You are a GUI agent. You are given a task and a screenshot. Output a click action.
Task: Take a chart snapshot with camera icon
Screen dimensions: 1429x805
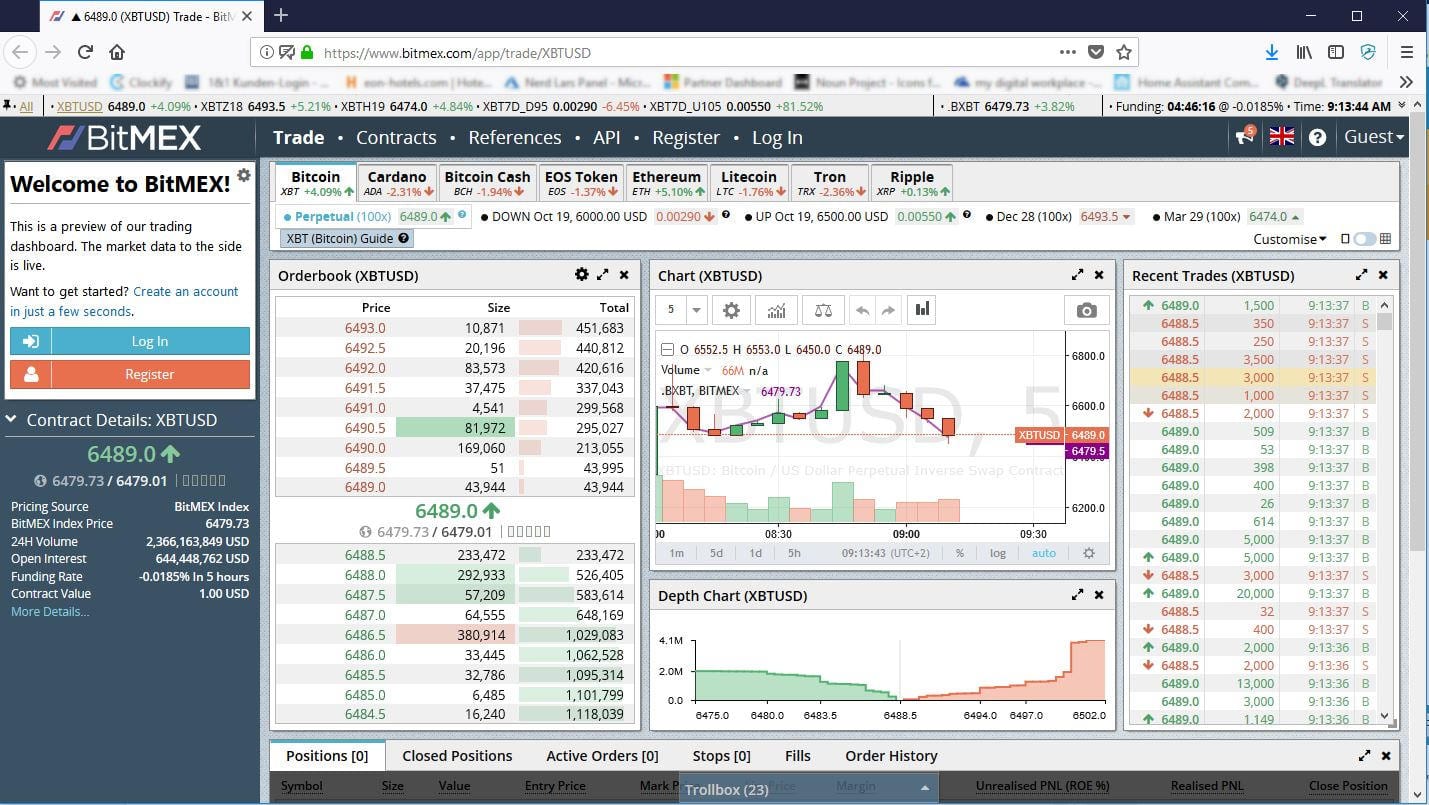click(x=1086, y=311)
